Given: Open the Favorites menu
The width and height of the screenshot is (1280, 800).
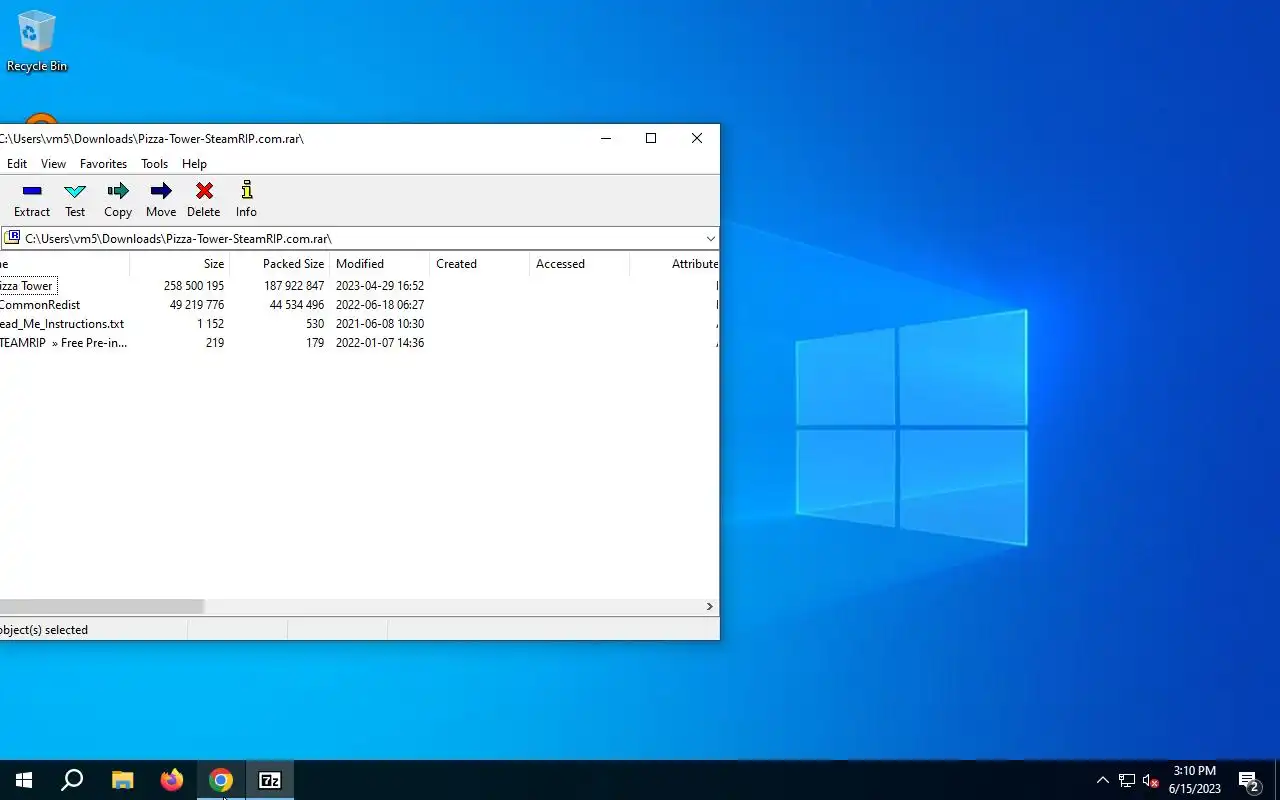Looking at the screenshot, I should point(103,164).
